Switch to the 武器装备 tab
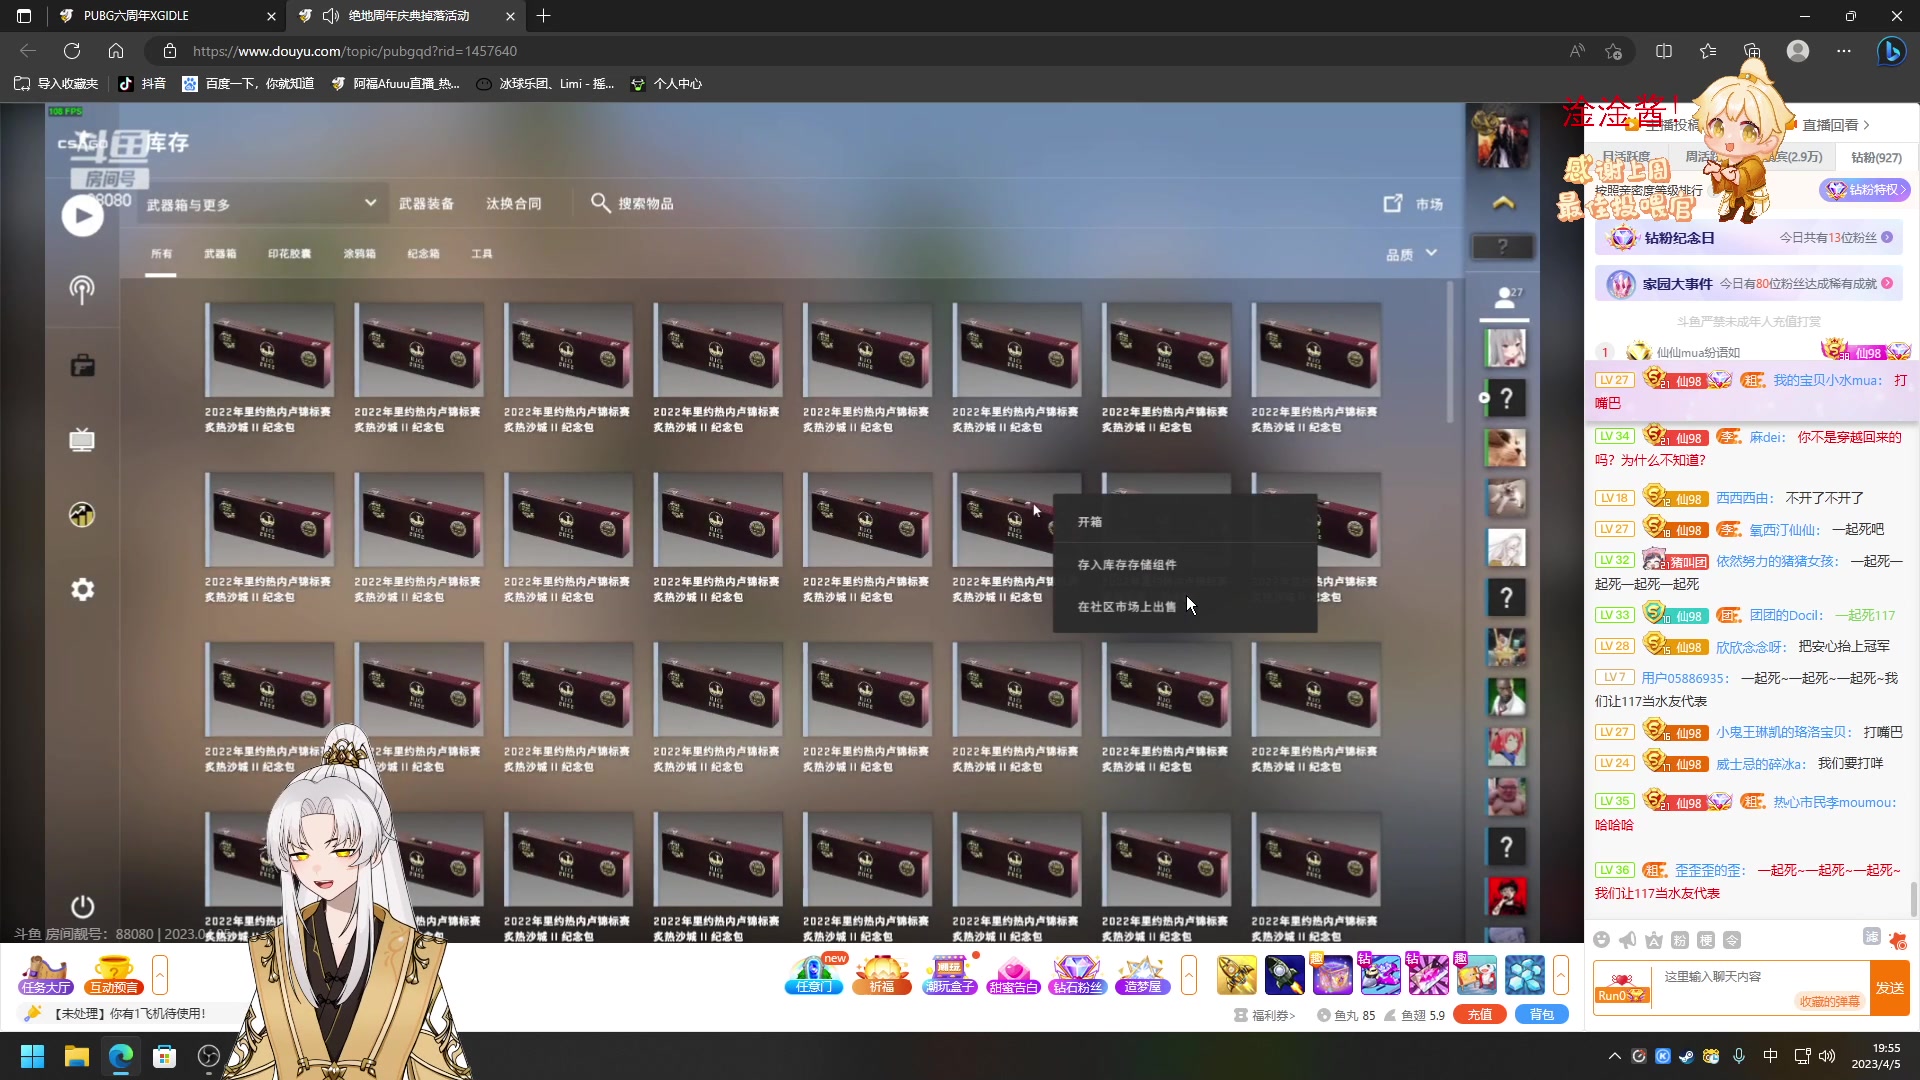The image size is (1920, 1080). (x=426, y=204)
